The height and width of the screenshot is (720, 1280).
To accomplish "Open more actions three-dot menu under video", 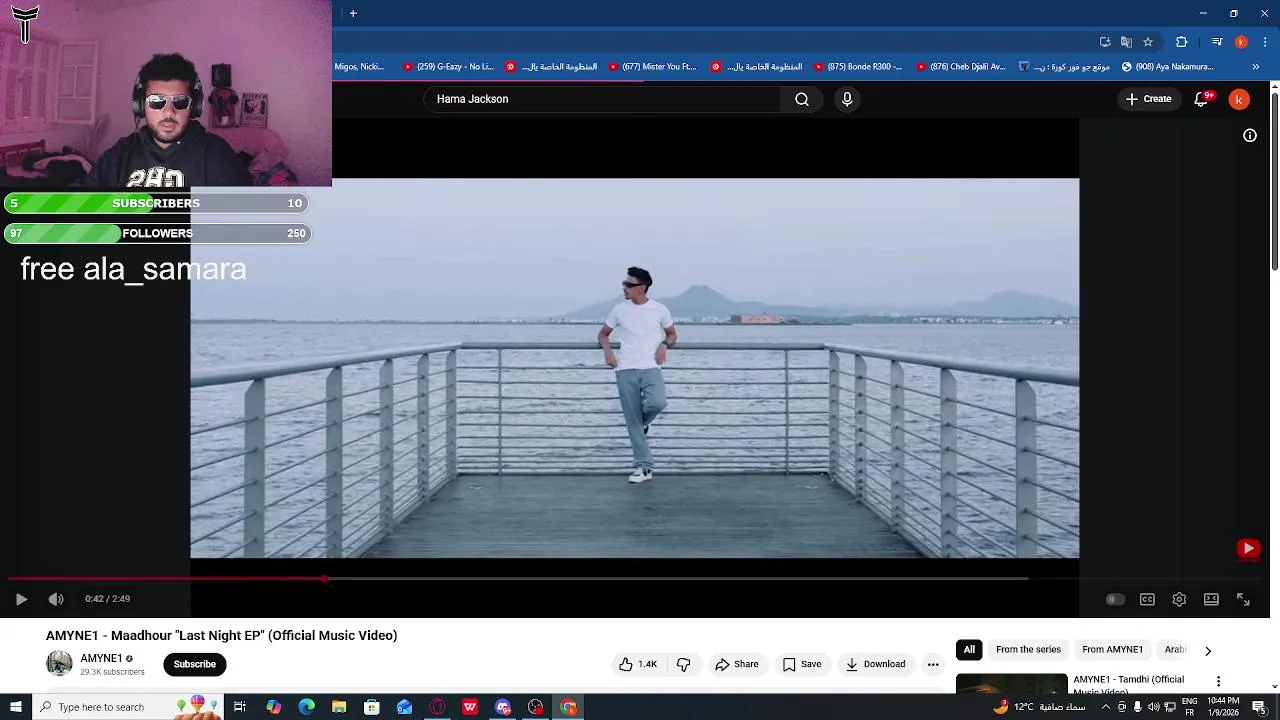I will 933,664.
